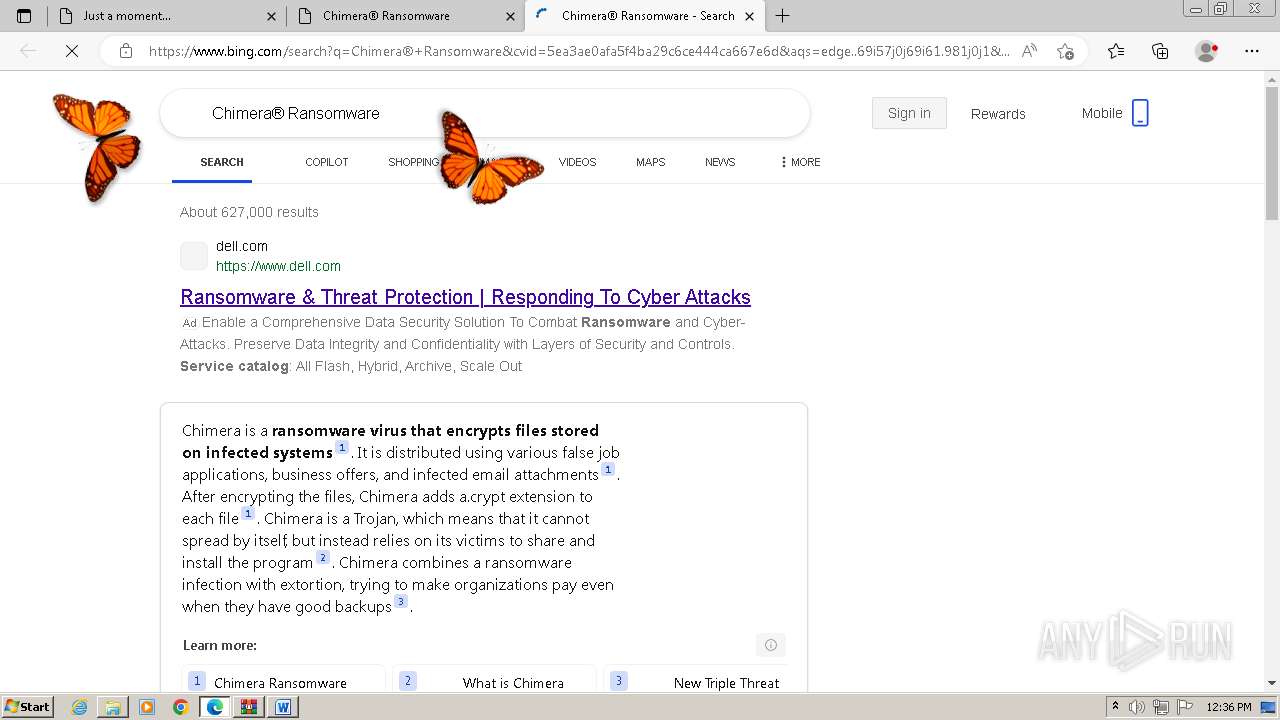This screenshot has height=720, width=1280.
Task: Open the MAPS tab
Action: point(650,162)
